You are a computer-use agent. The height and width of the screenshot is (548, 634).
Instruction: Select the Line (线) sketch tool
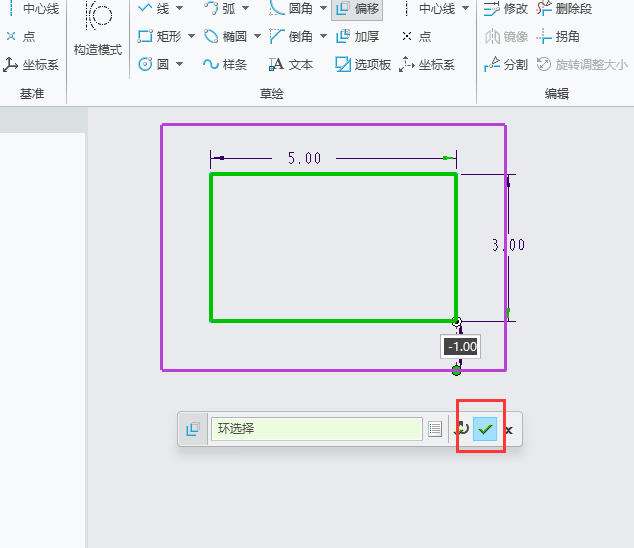[x=154, y=8]
